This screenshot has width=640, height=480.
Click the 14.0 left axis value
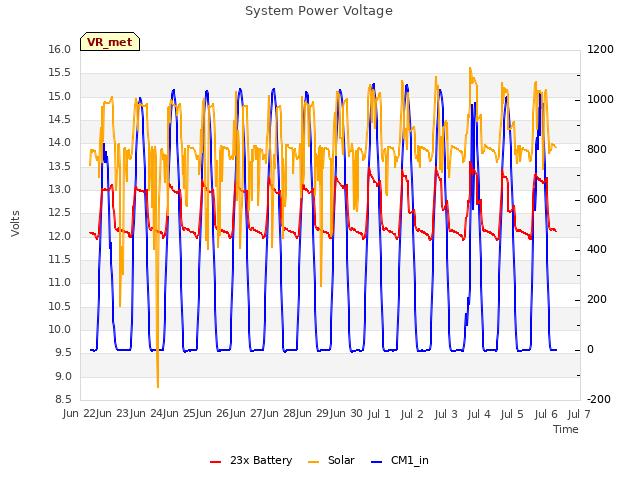click(60, 143)
